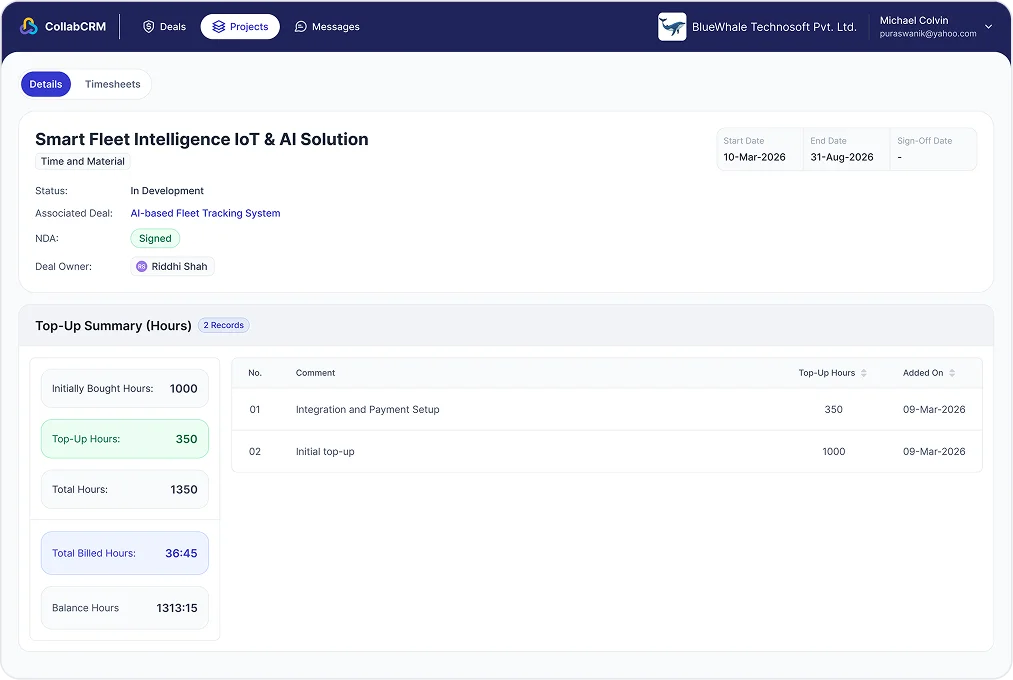Switch to the Details tab

click(46, 84)
